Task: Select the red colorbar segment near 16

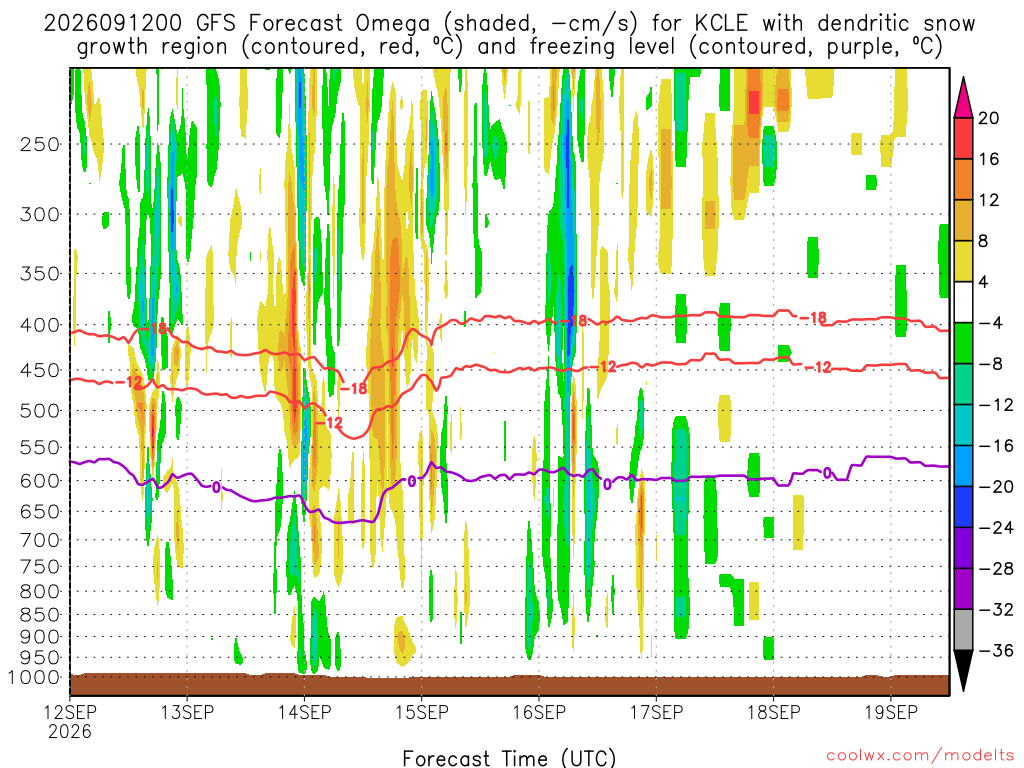Action: (963, 138)
